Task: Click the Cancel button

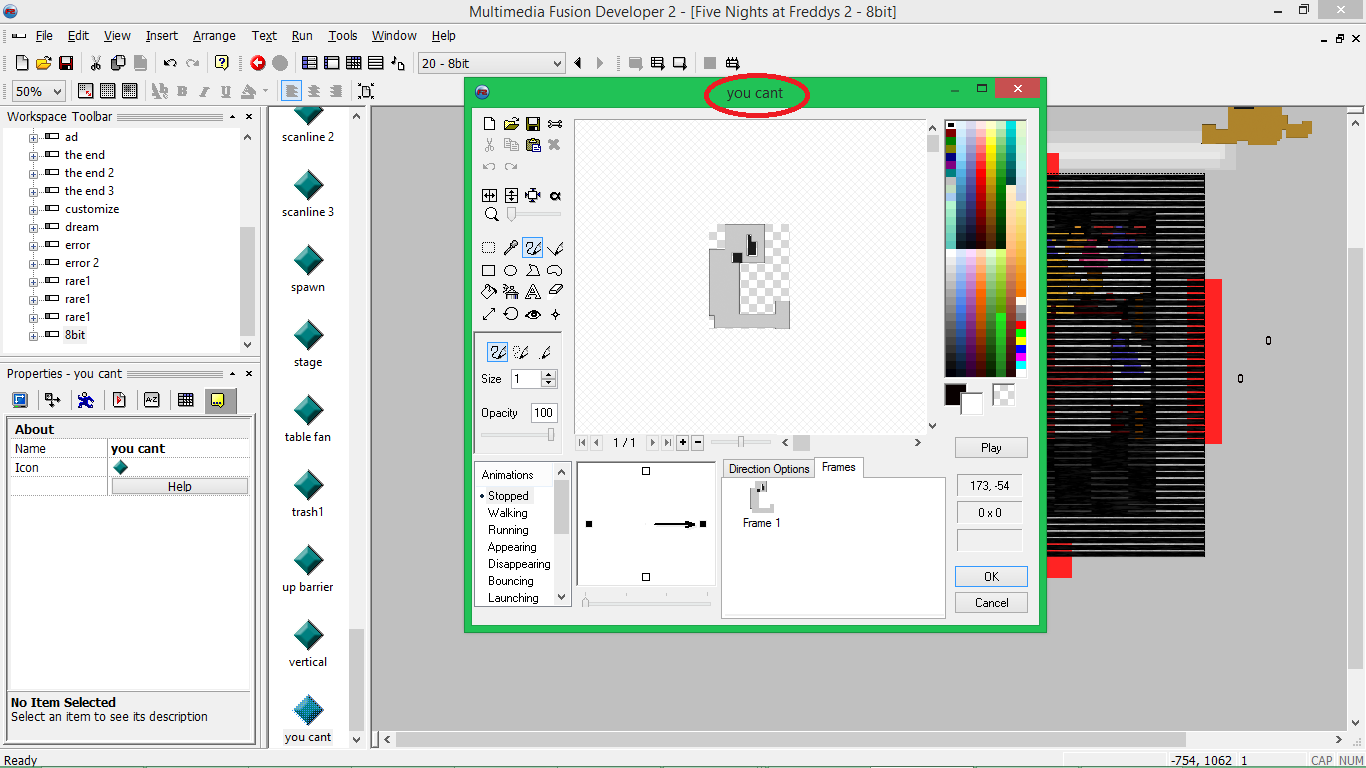Action: tap(991, 603)
